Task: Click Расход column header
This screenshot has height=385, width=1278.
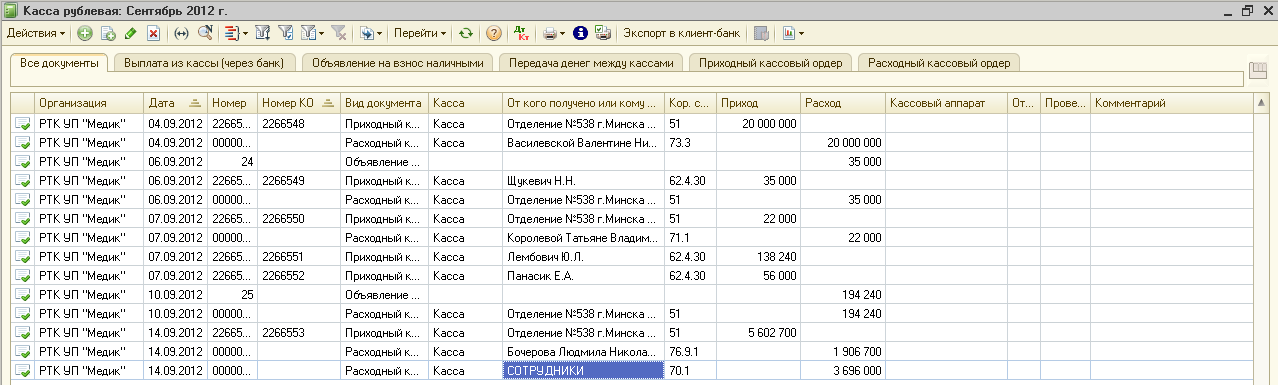Action: [x=843, y=103]
